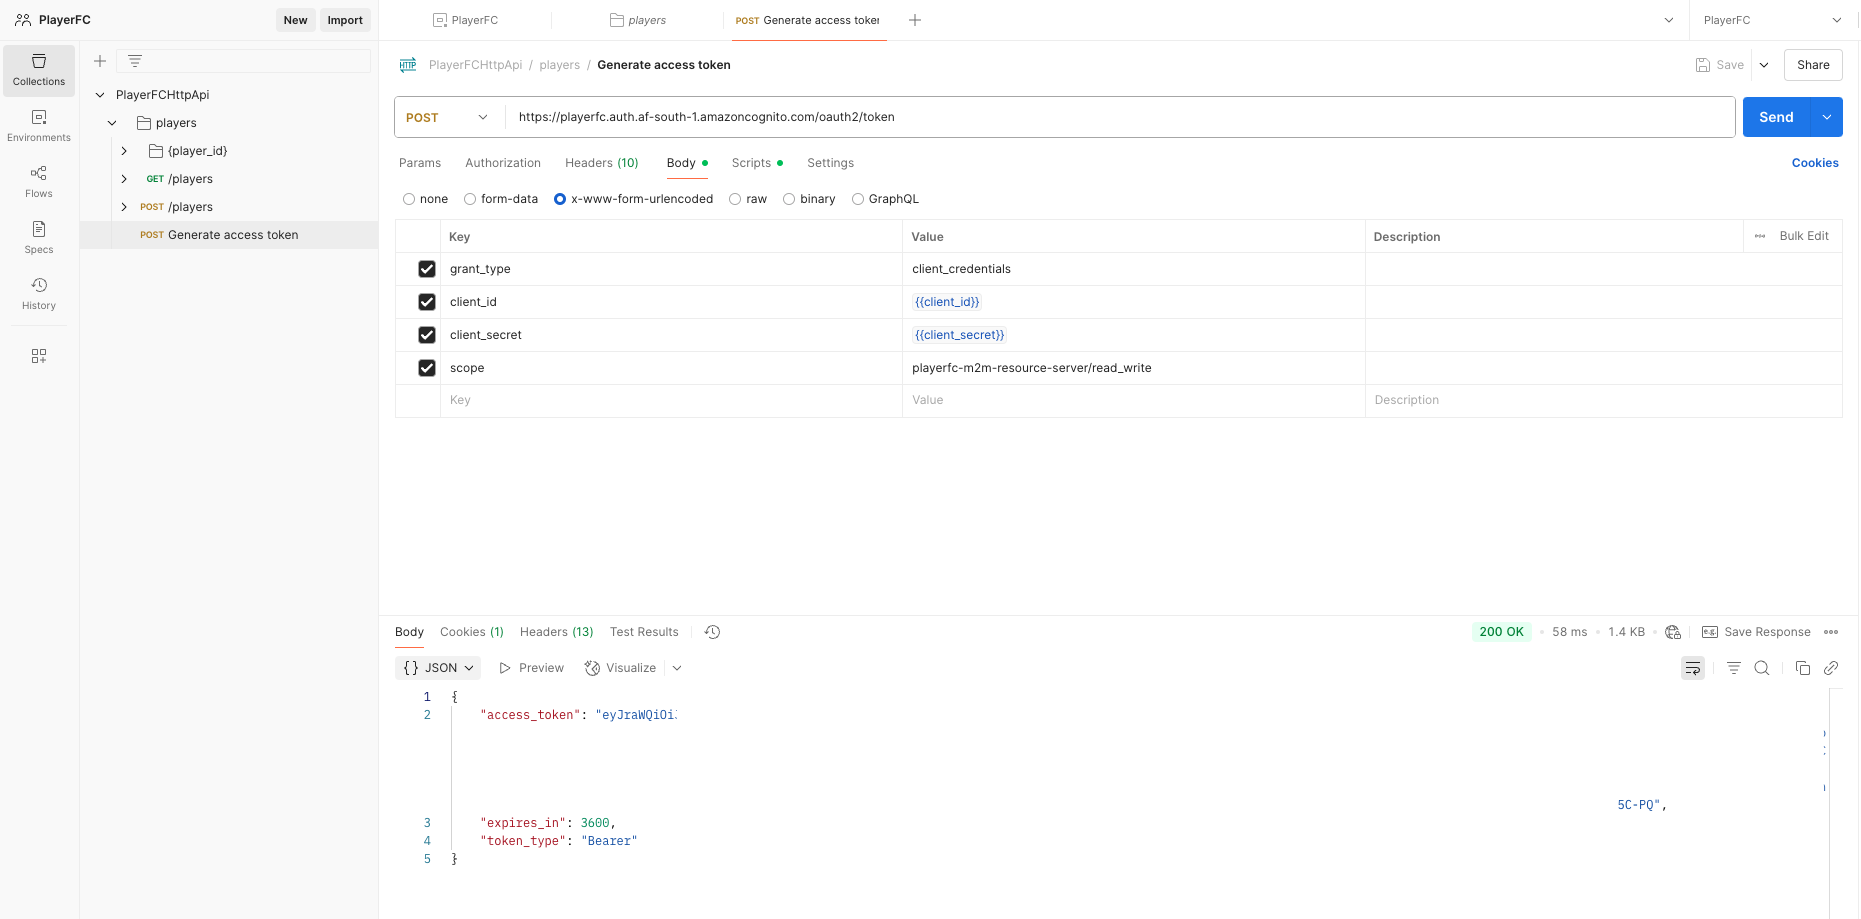The image size is (1861, 919).
Task: Switch to the Scripts tab
Action: [757, 163]
